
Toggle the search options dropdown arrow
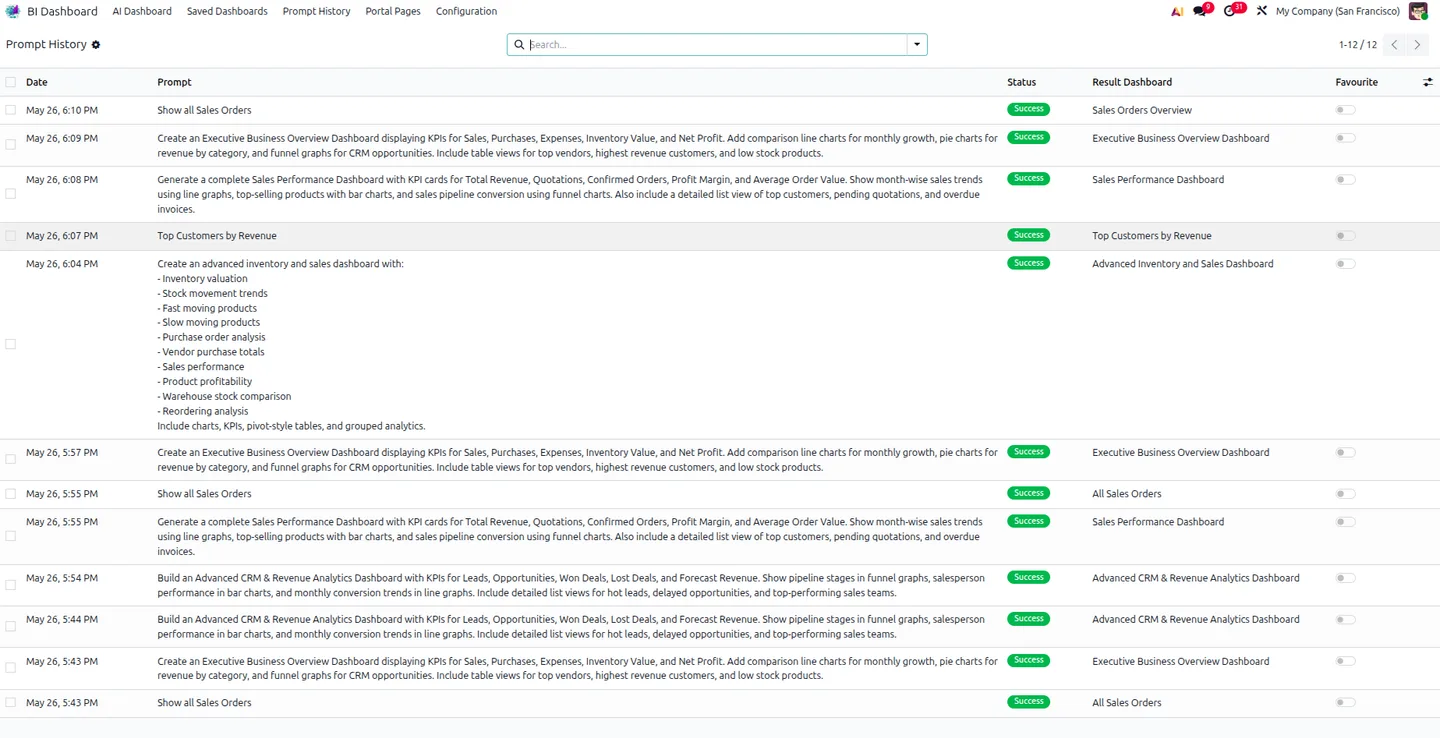tap(917, 45)
